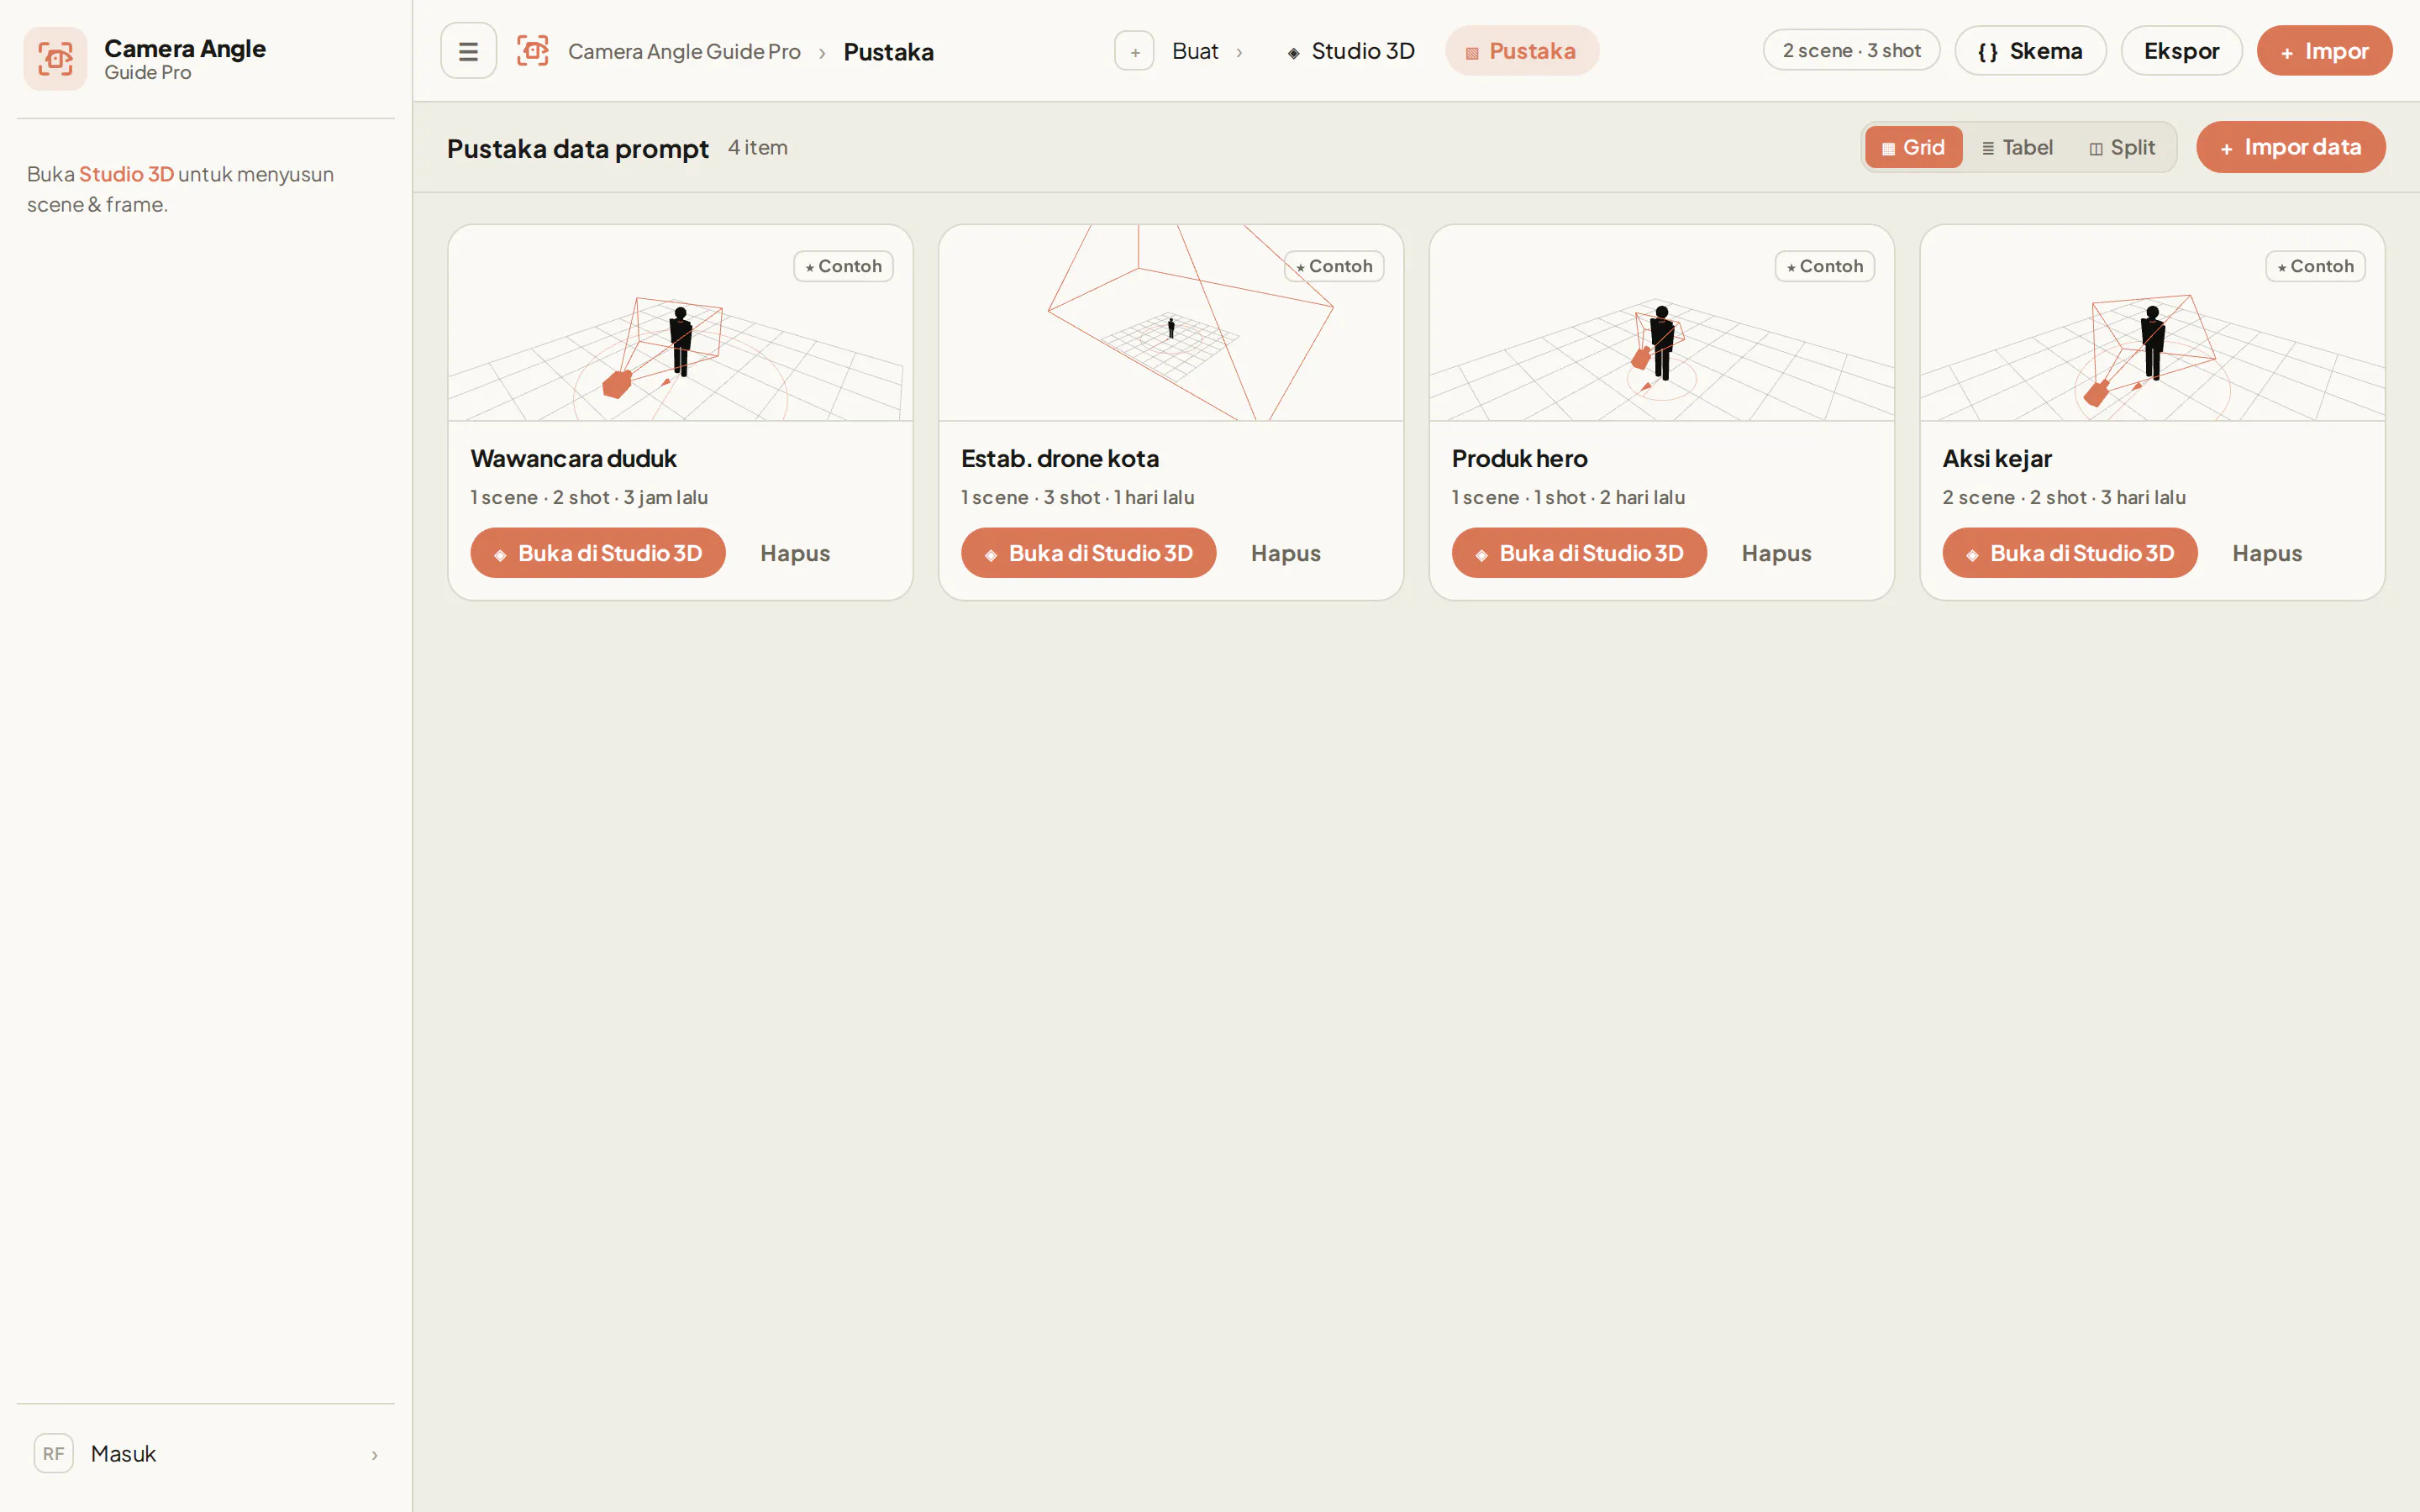Click the Aksi kejar card title

coord(1997,459)
